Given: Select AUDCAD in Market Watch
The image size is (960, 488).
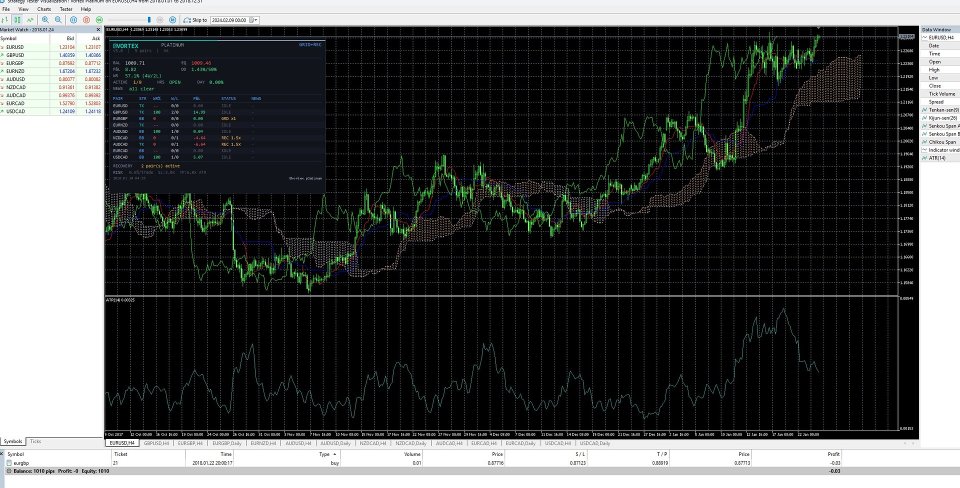Looking at the screenshot, I should pyautogui.click(x=51, y=95).
